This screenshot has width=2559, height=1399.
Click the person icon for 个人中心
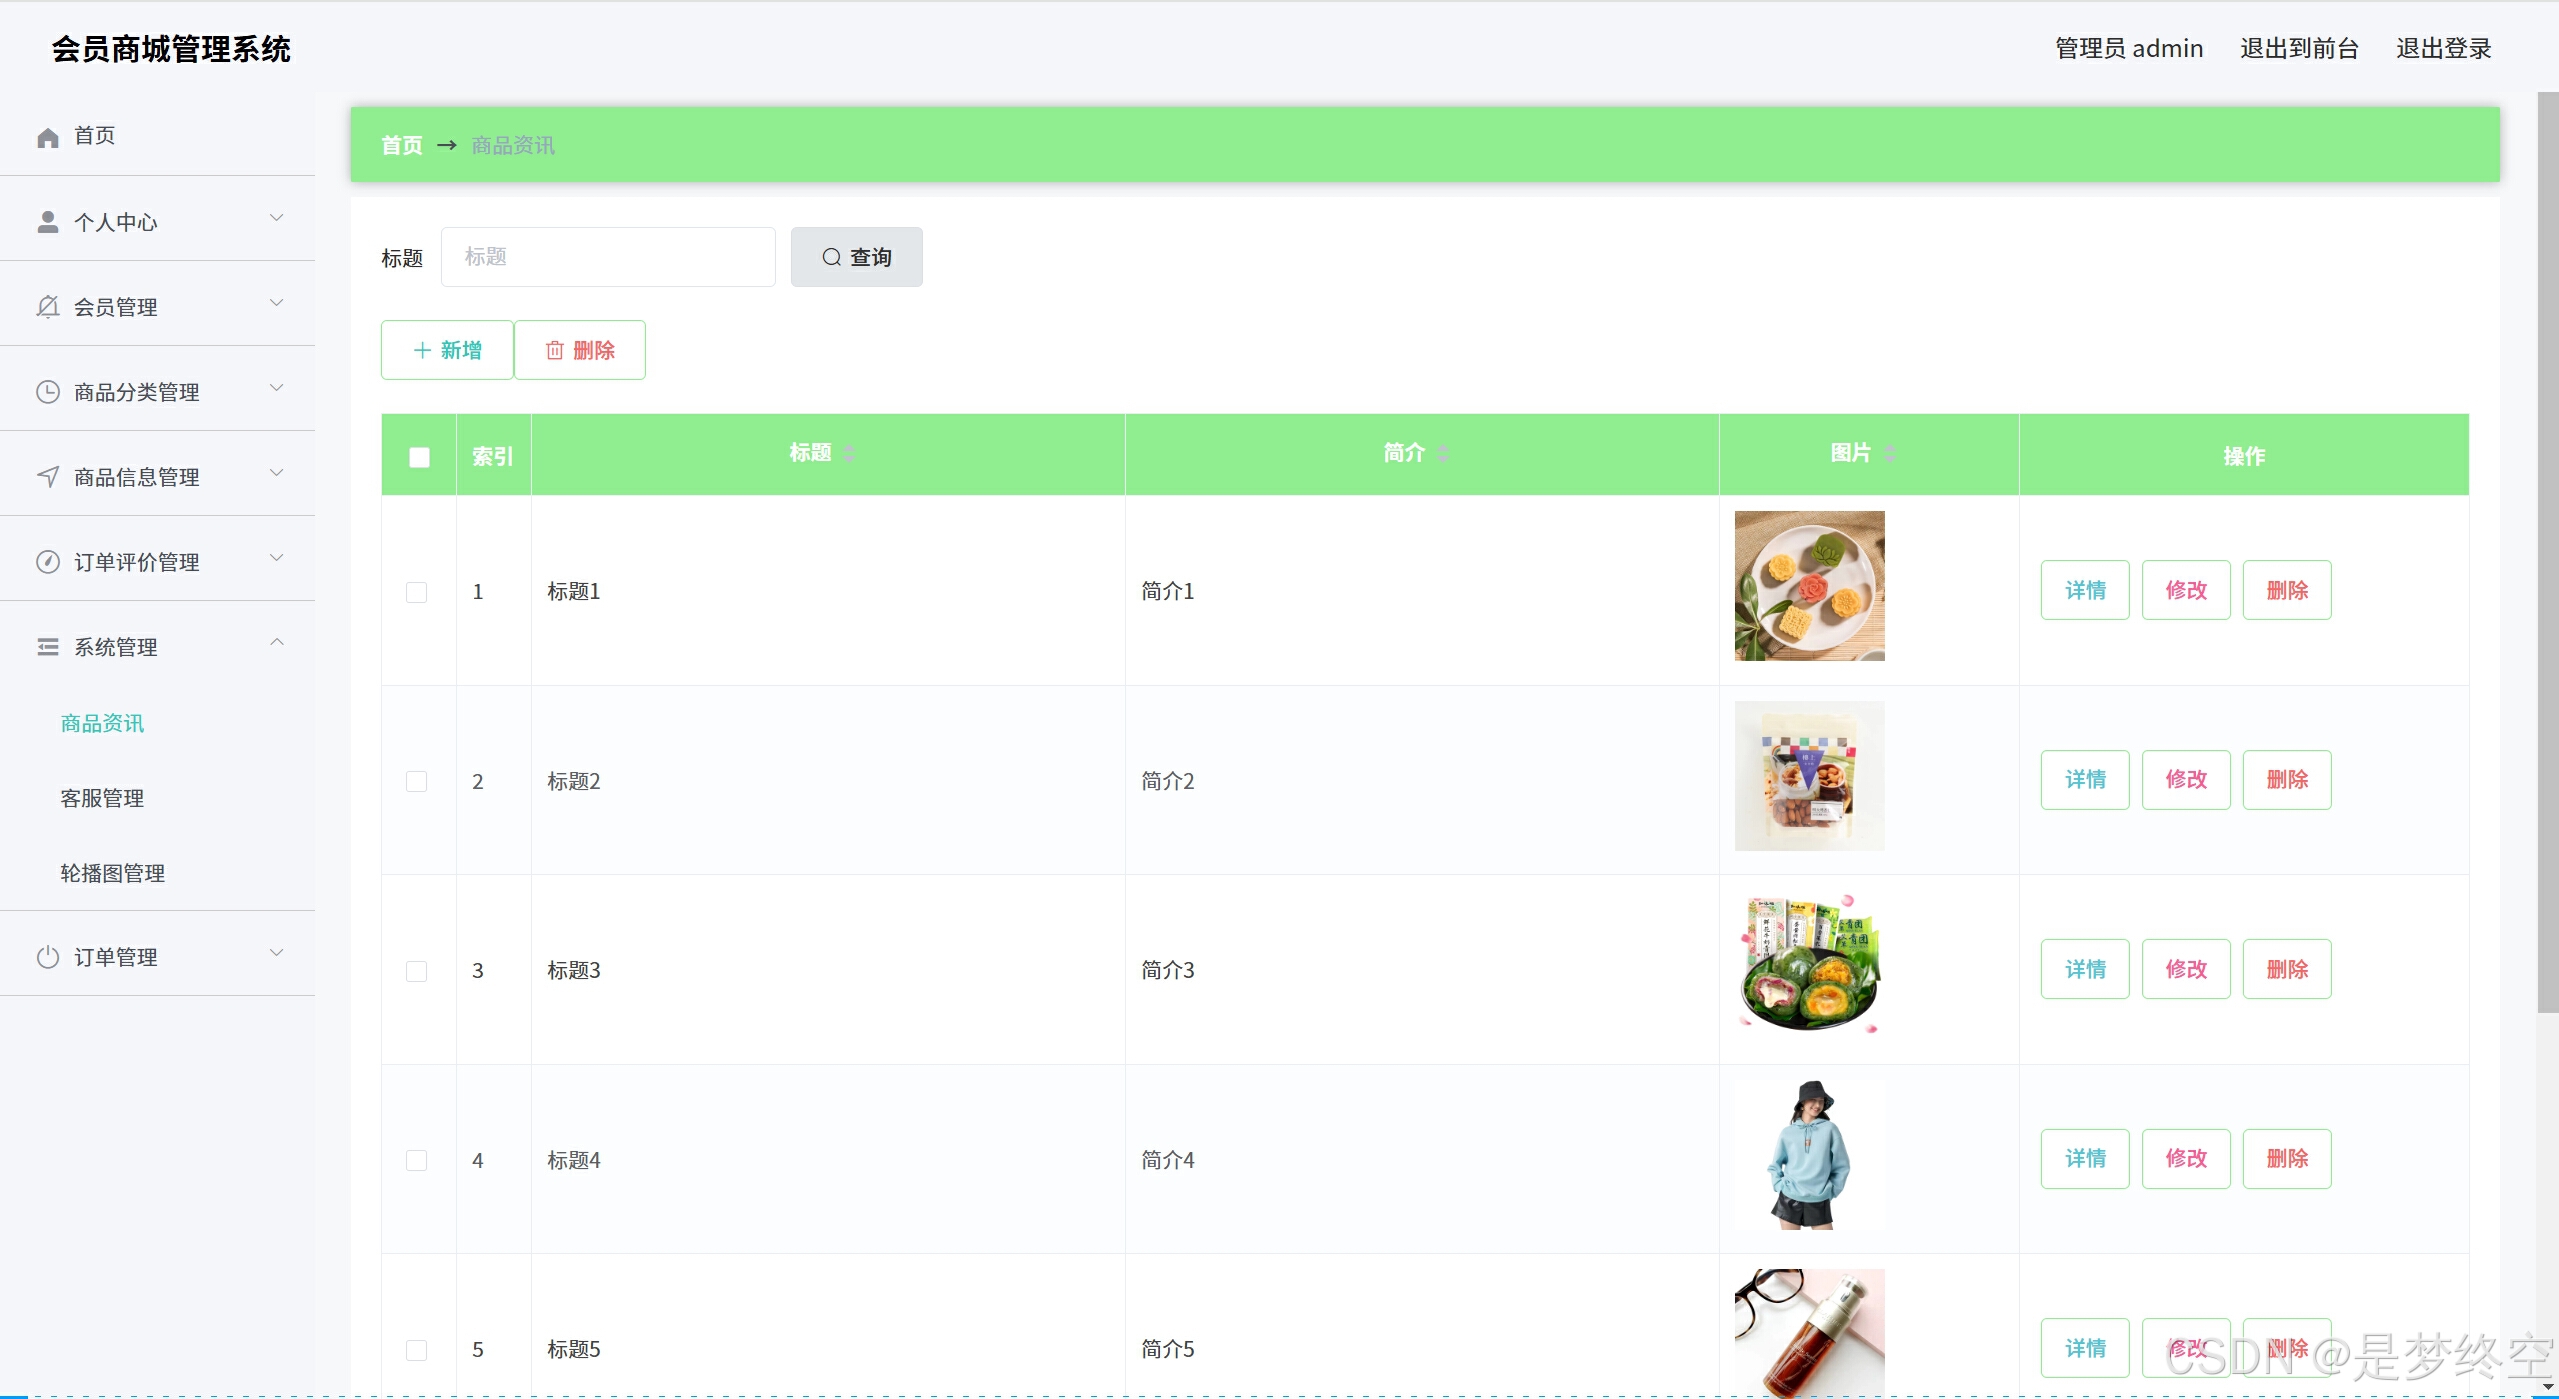[x=47, y=222]
